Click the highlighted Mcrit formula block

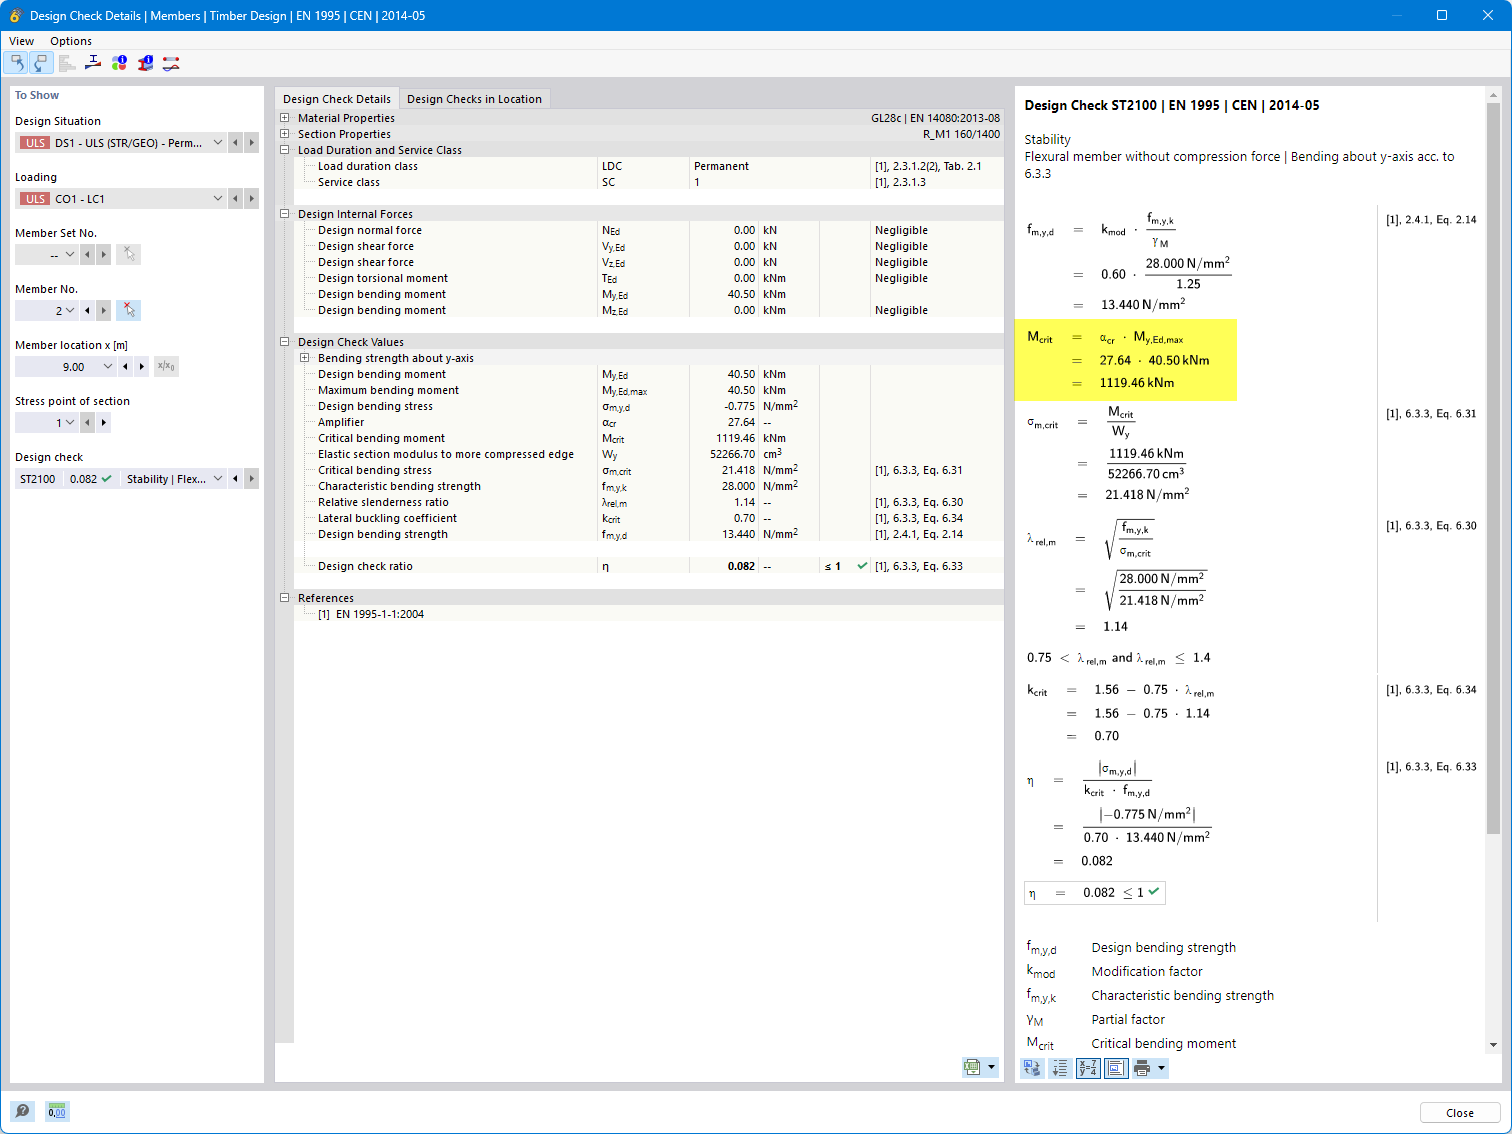coord(1126,360)
